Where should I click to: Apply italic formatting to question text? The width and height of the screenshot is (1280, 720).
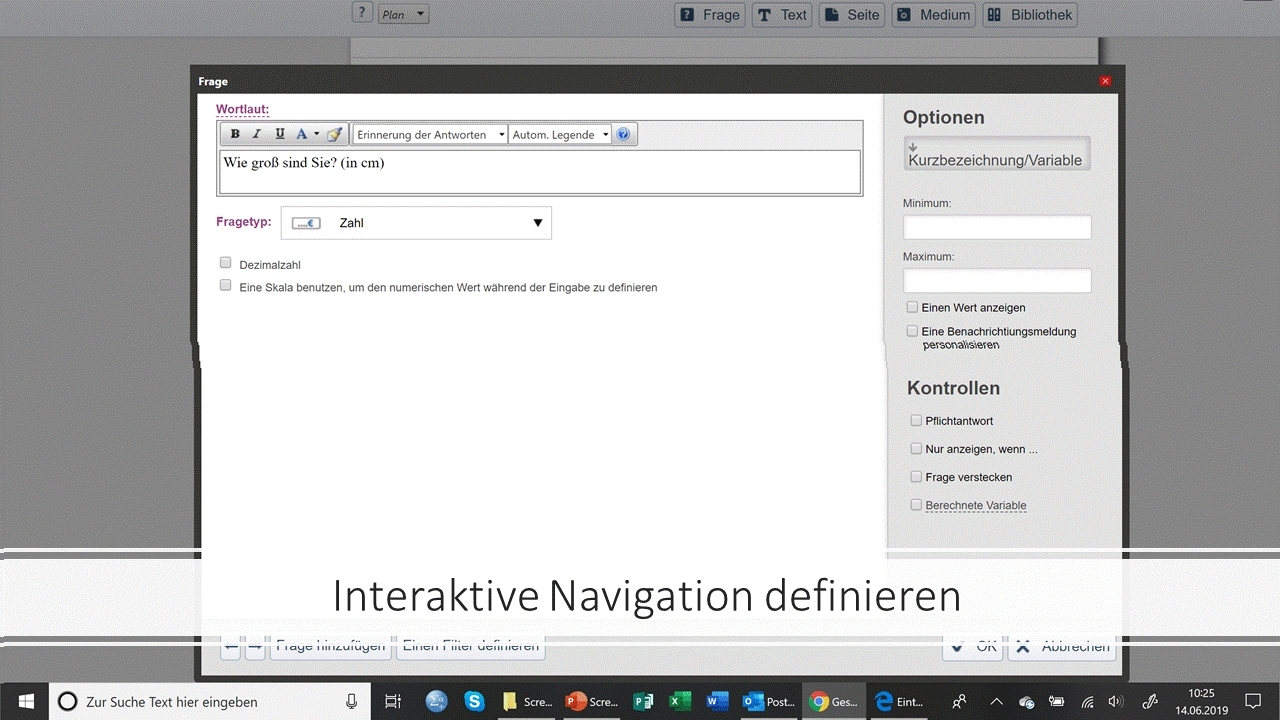pyautogui.click(x=257, y=134)
